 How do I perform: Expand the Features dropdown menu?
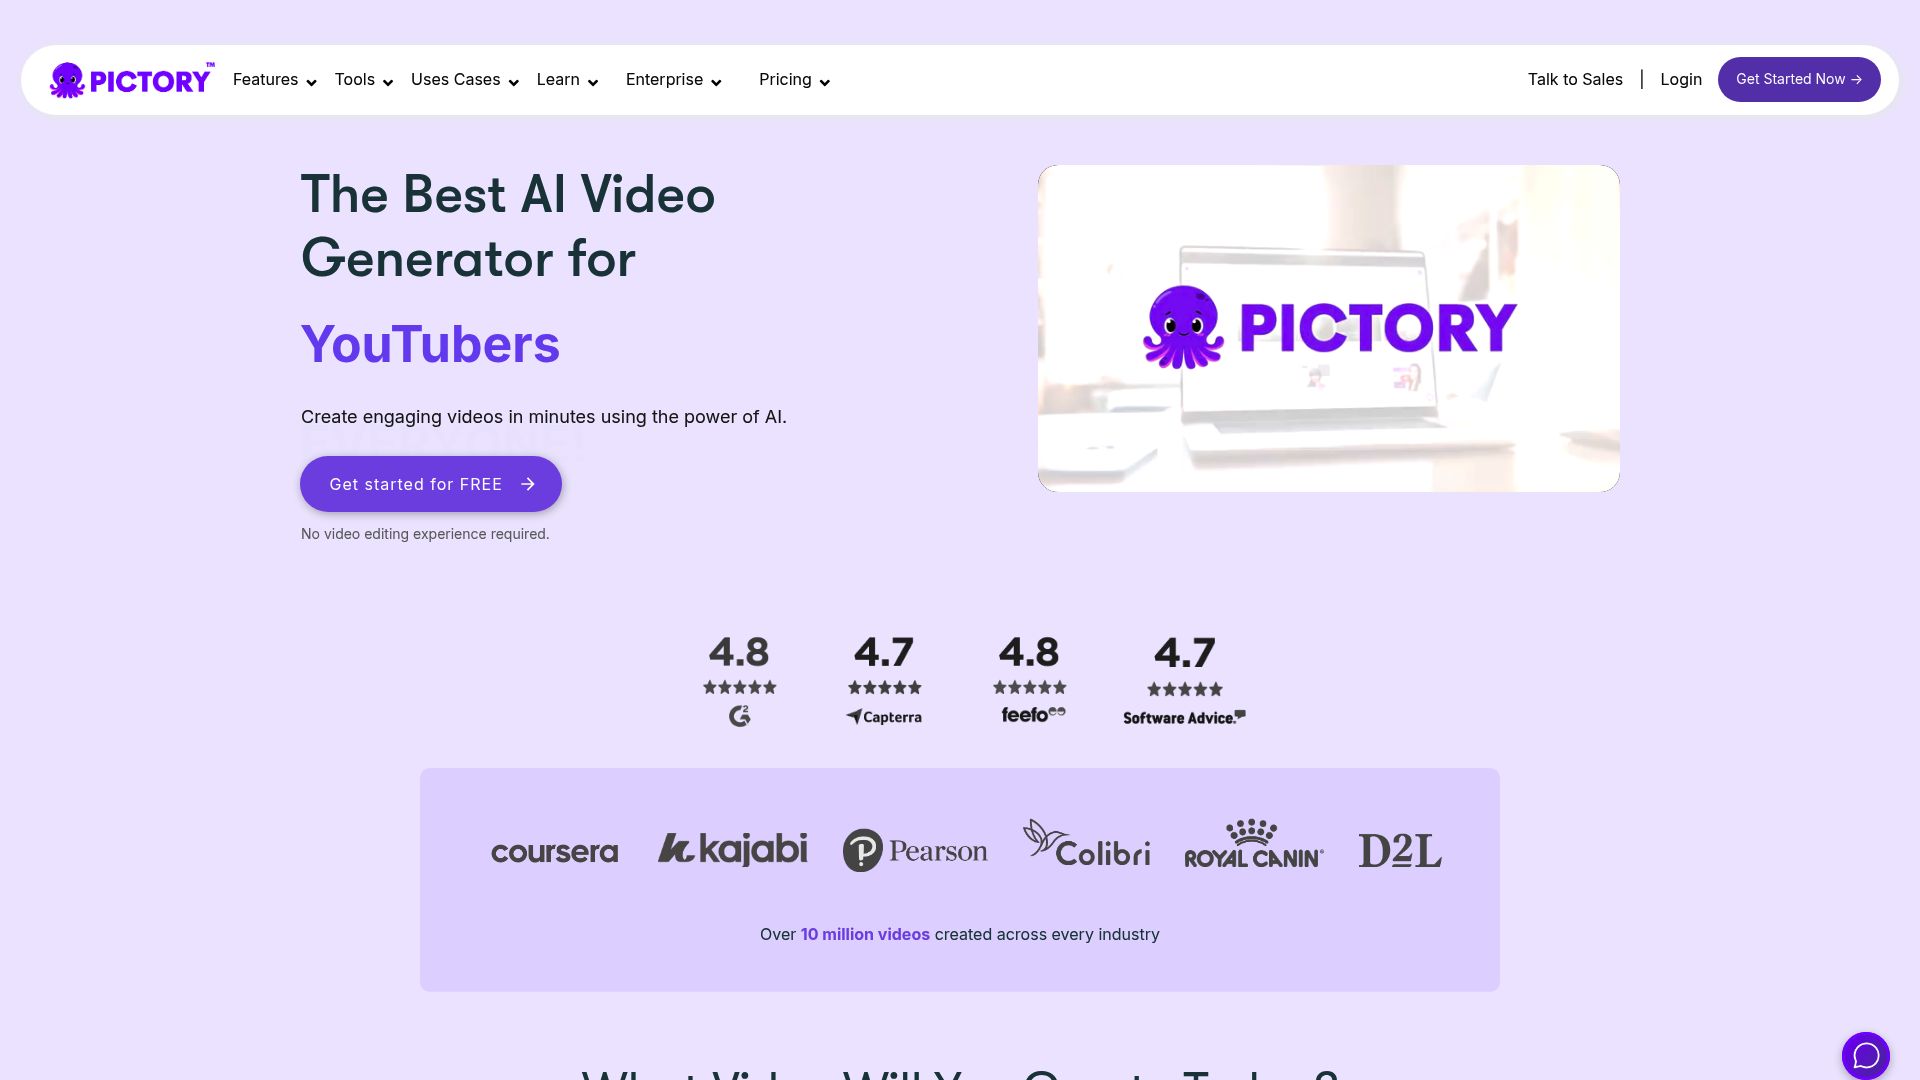pos(275,80)
